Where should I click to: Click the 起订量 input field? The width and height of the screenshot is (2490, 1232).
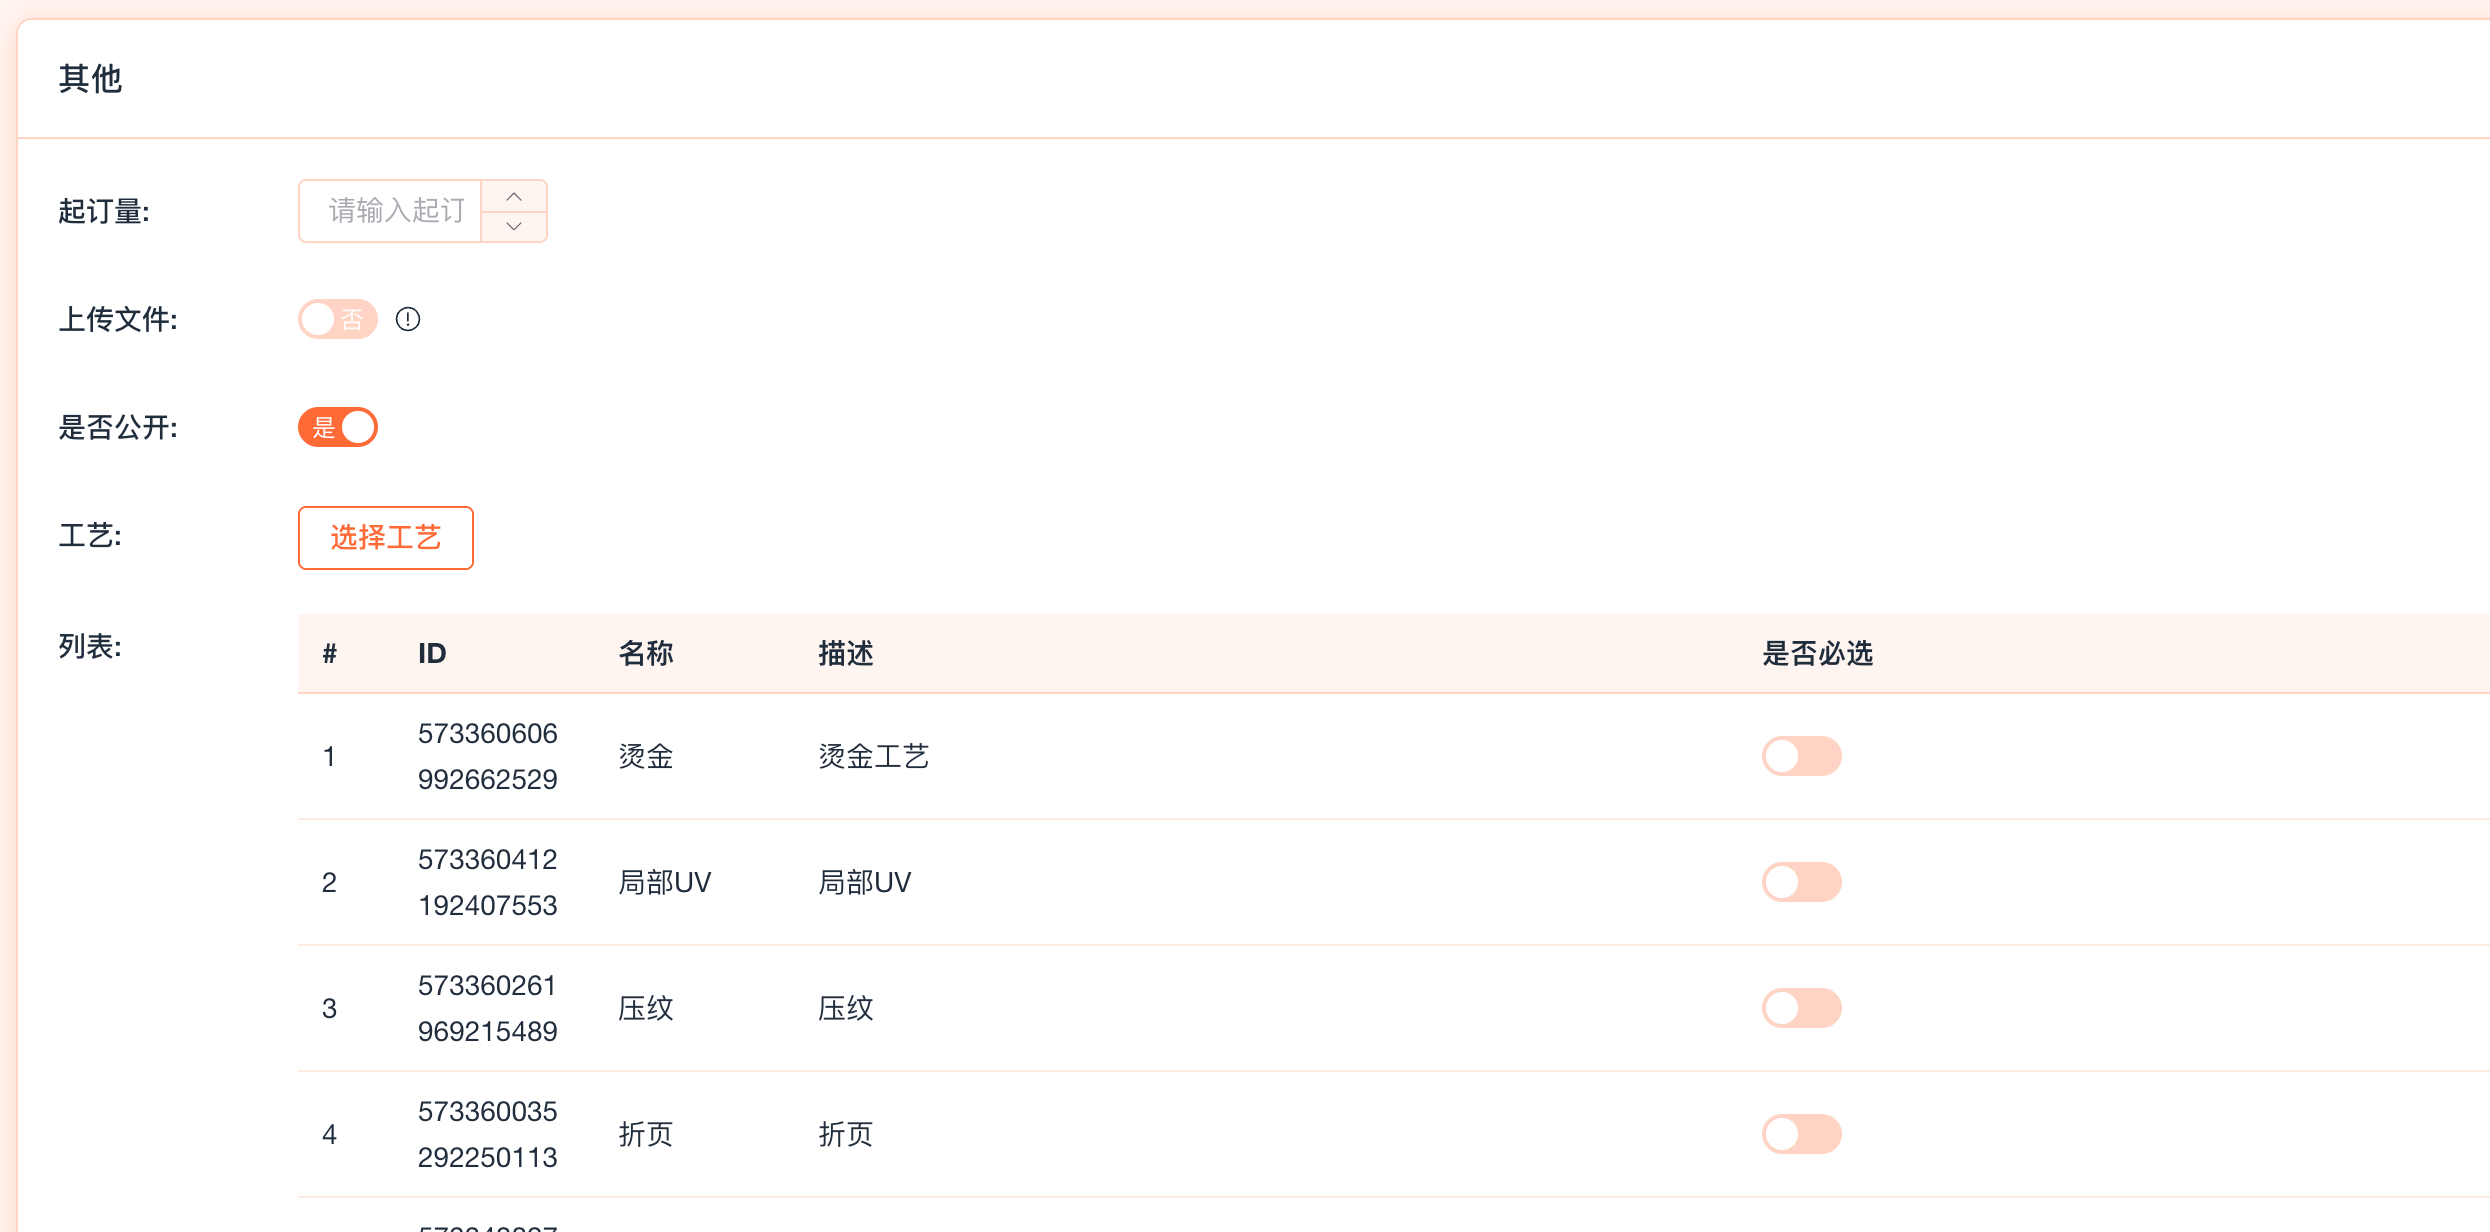click(391, 211)
